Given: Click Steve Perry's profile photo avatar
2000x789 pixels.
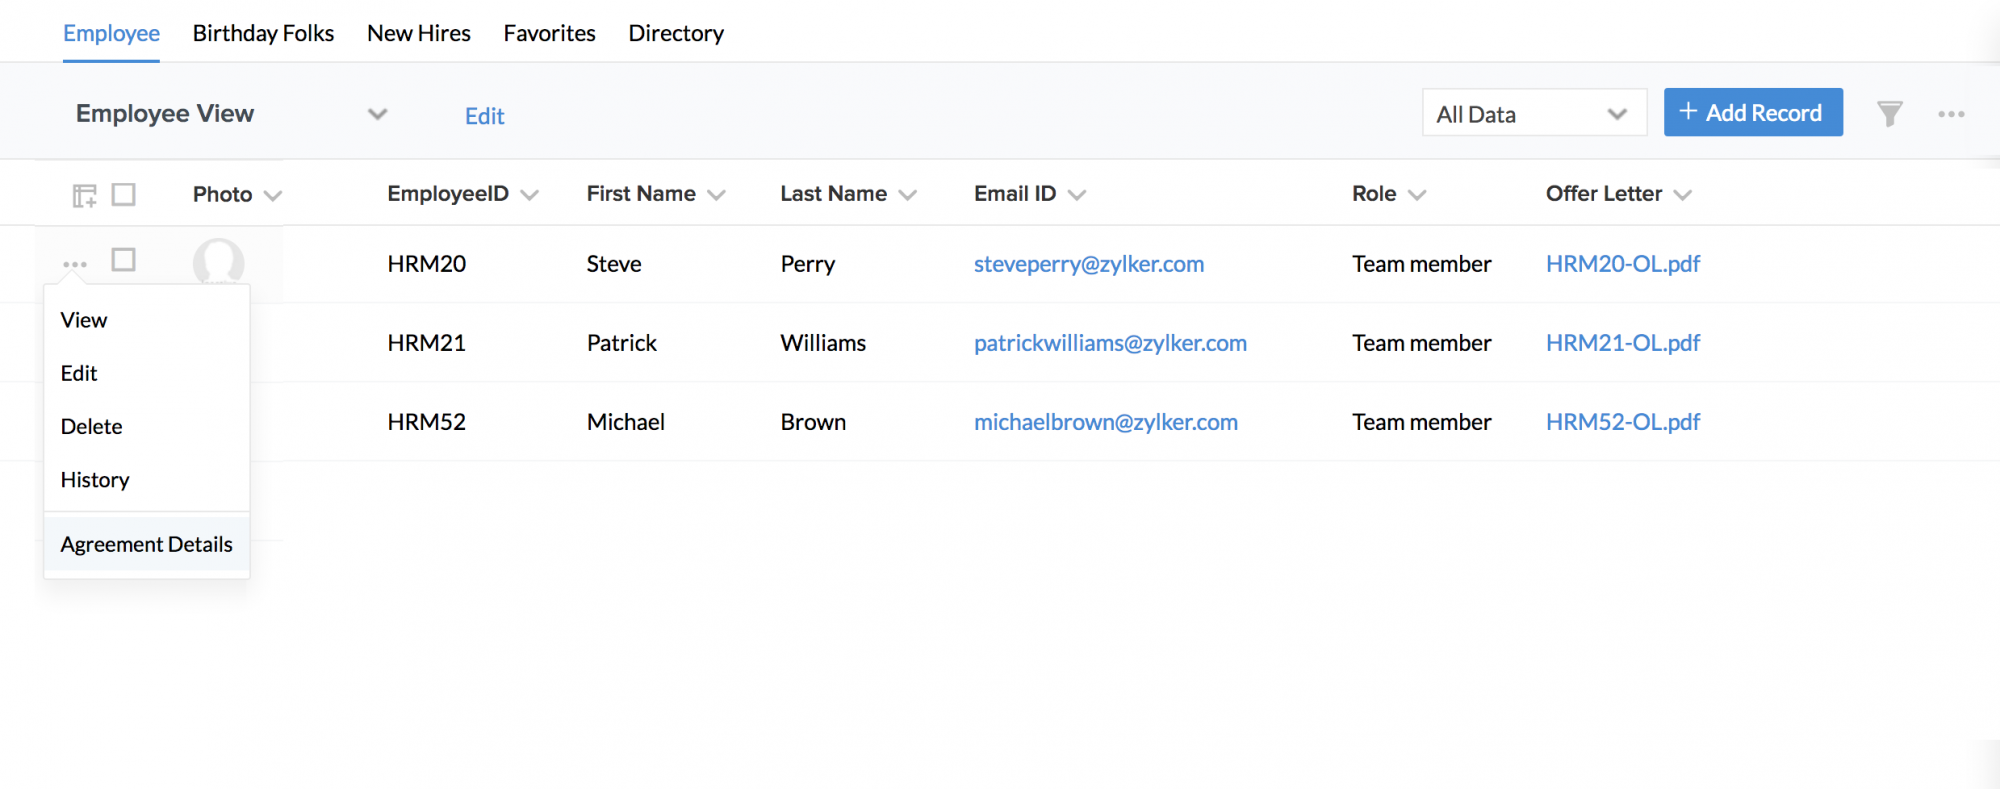Looking at the screenshot, I should click(218, 262).
